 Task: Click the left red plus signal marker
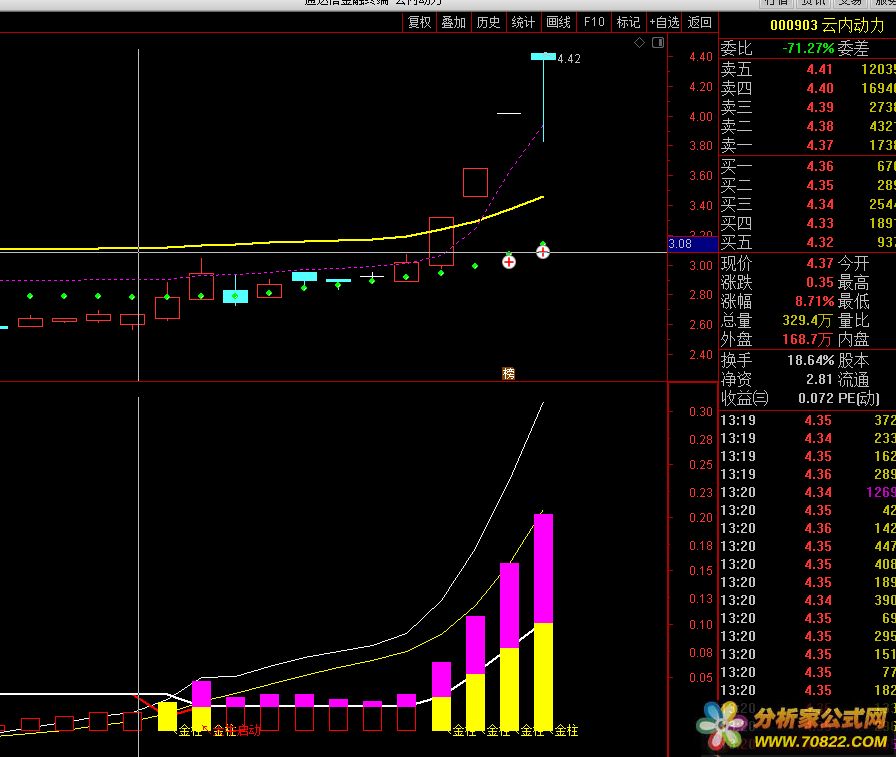coord(508,261)
